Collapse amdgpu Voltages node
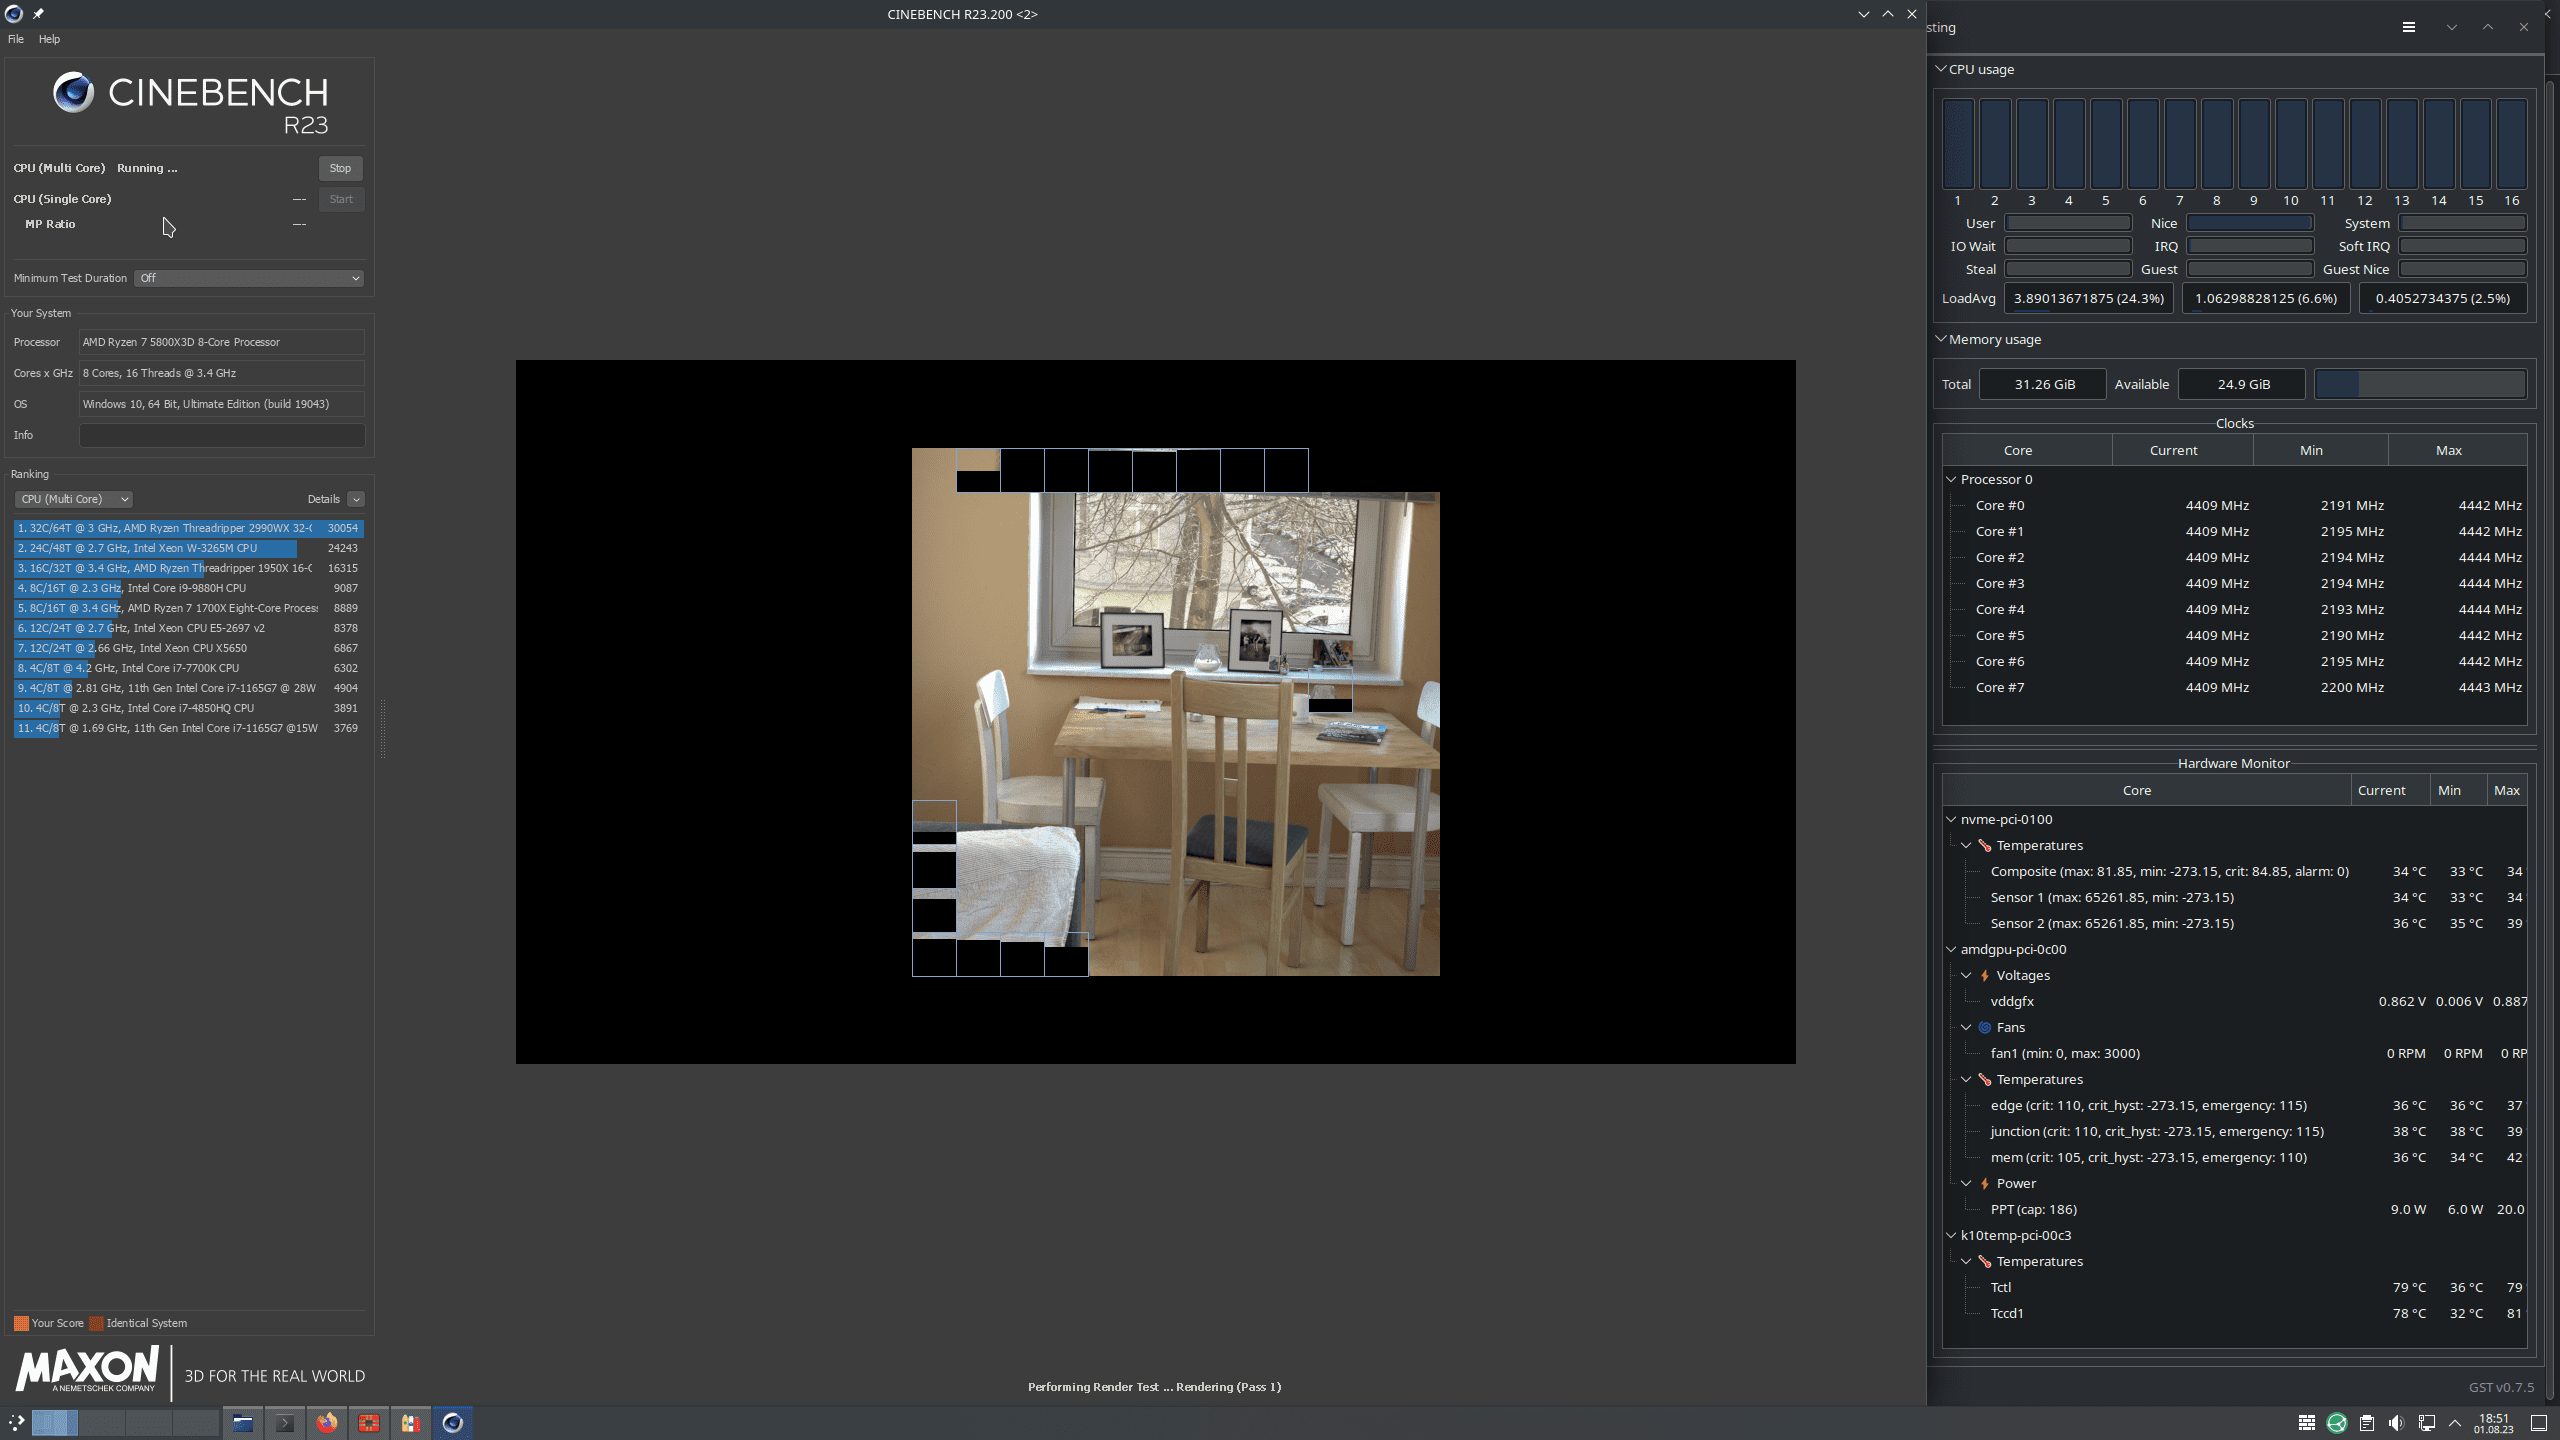 (1966, 975)
